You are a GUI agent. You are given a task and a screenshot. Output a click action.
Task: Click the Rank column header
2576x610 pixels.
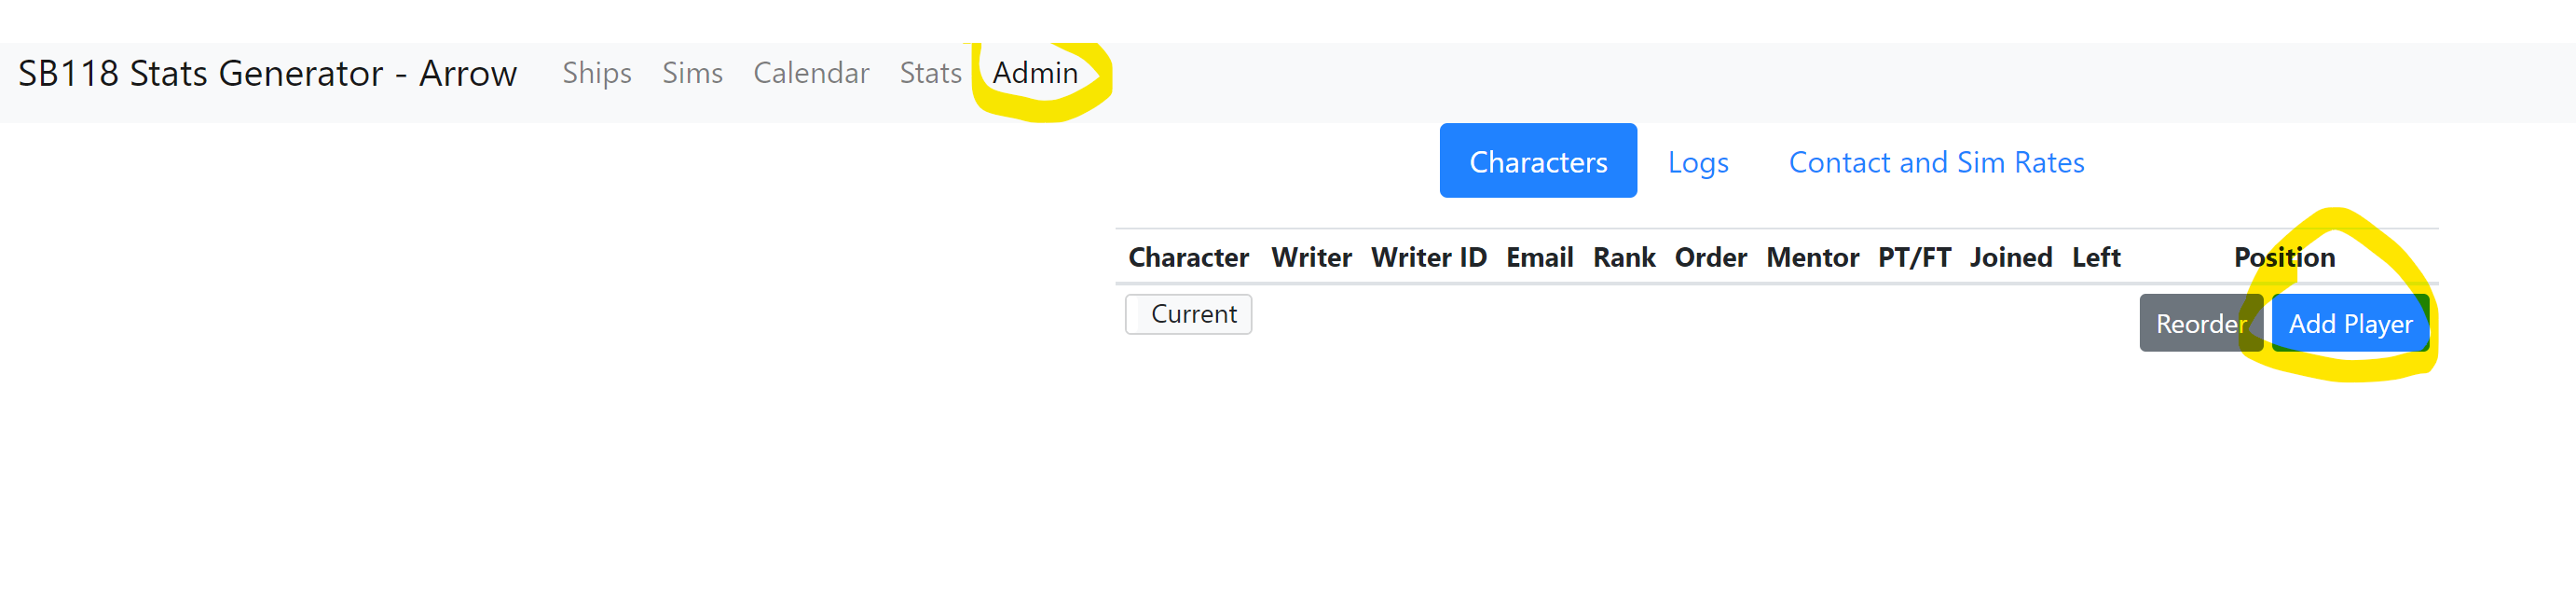click(1624, 258)
